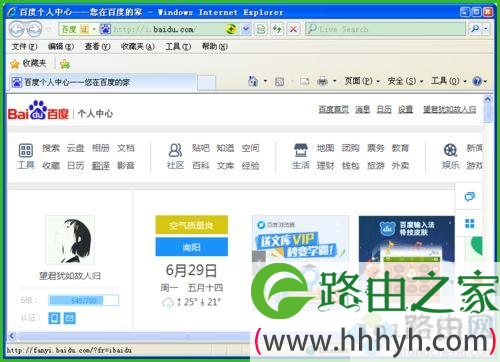Click the search magnifier button
The image size is (500, 362).
475,29
